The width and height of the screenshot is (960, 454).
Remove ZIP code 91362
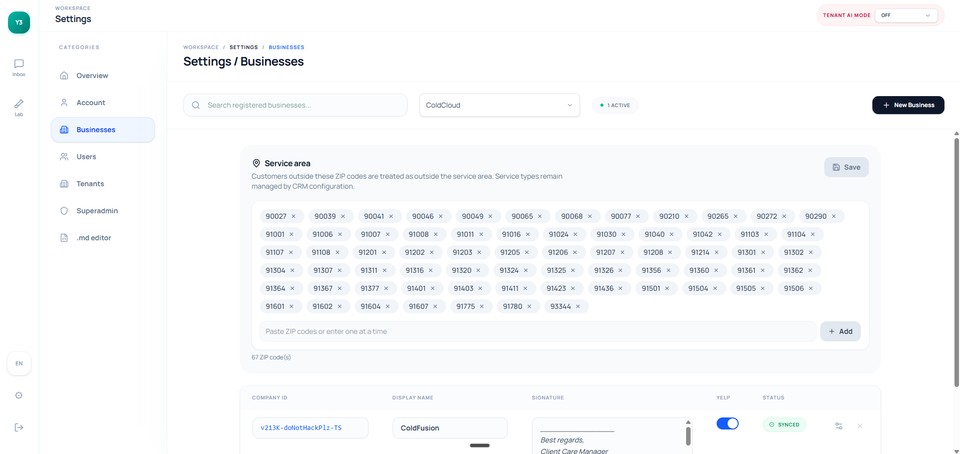click(x=810, y=270)
